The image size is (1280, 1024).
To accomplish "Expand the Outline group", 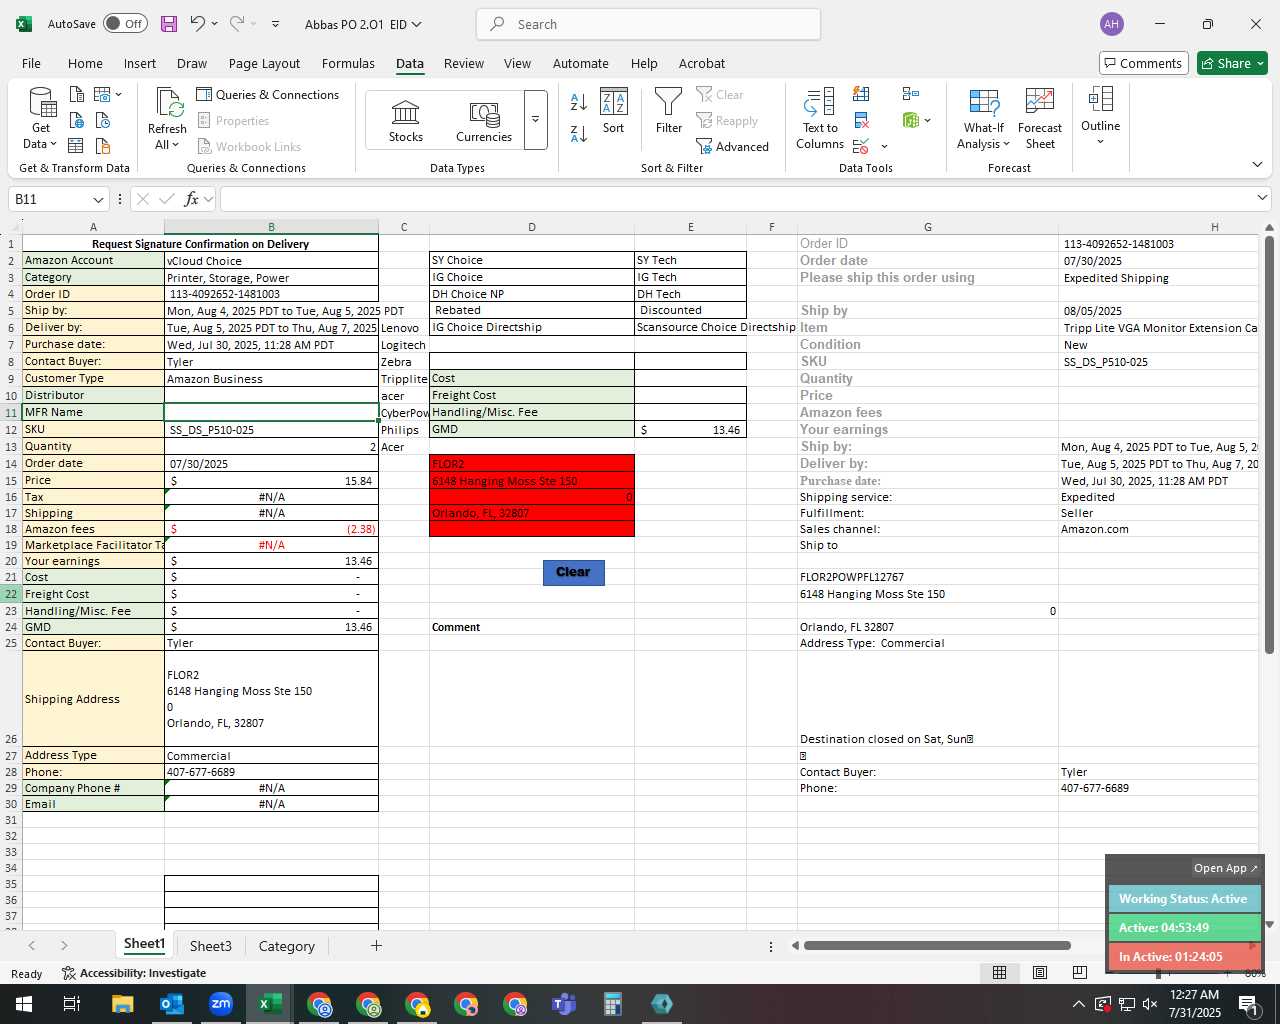I will pyautogui.click(x=1100, y=116).
